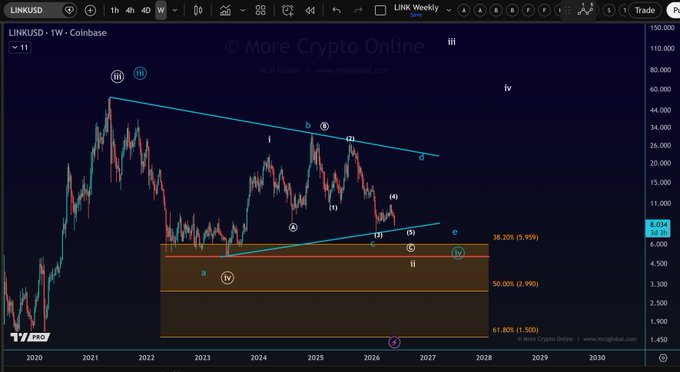Screen dimensions: 680x372
Task: Click the (1) wave label
Action: [333, 208]
